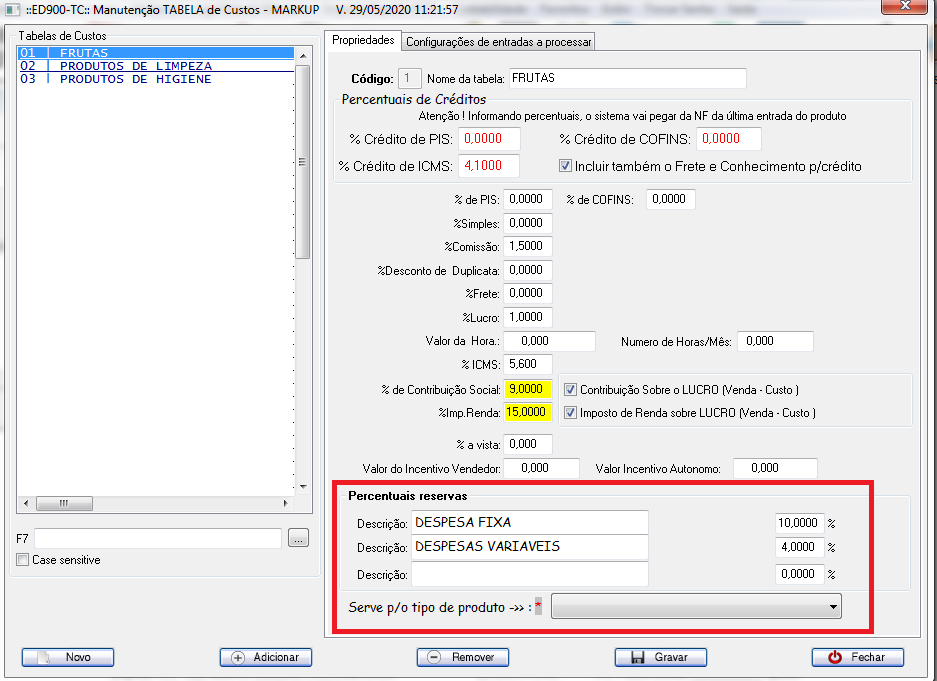
Task: Click the power icon on Fechar
Action: pos(835,658)
